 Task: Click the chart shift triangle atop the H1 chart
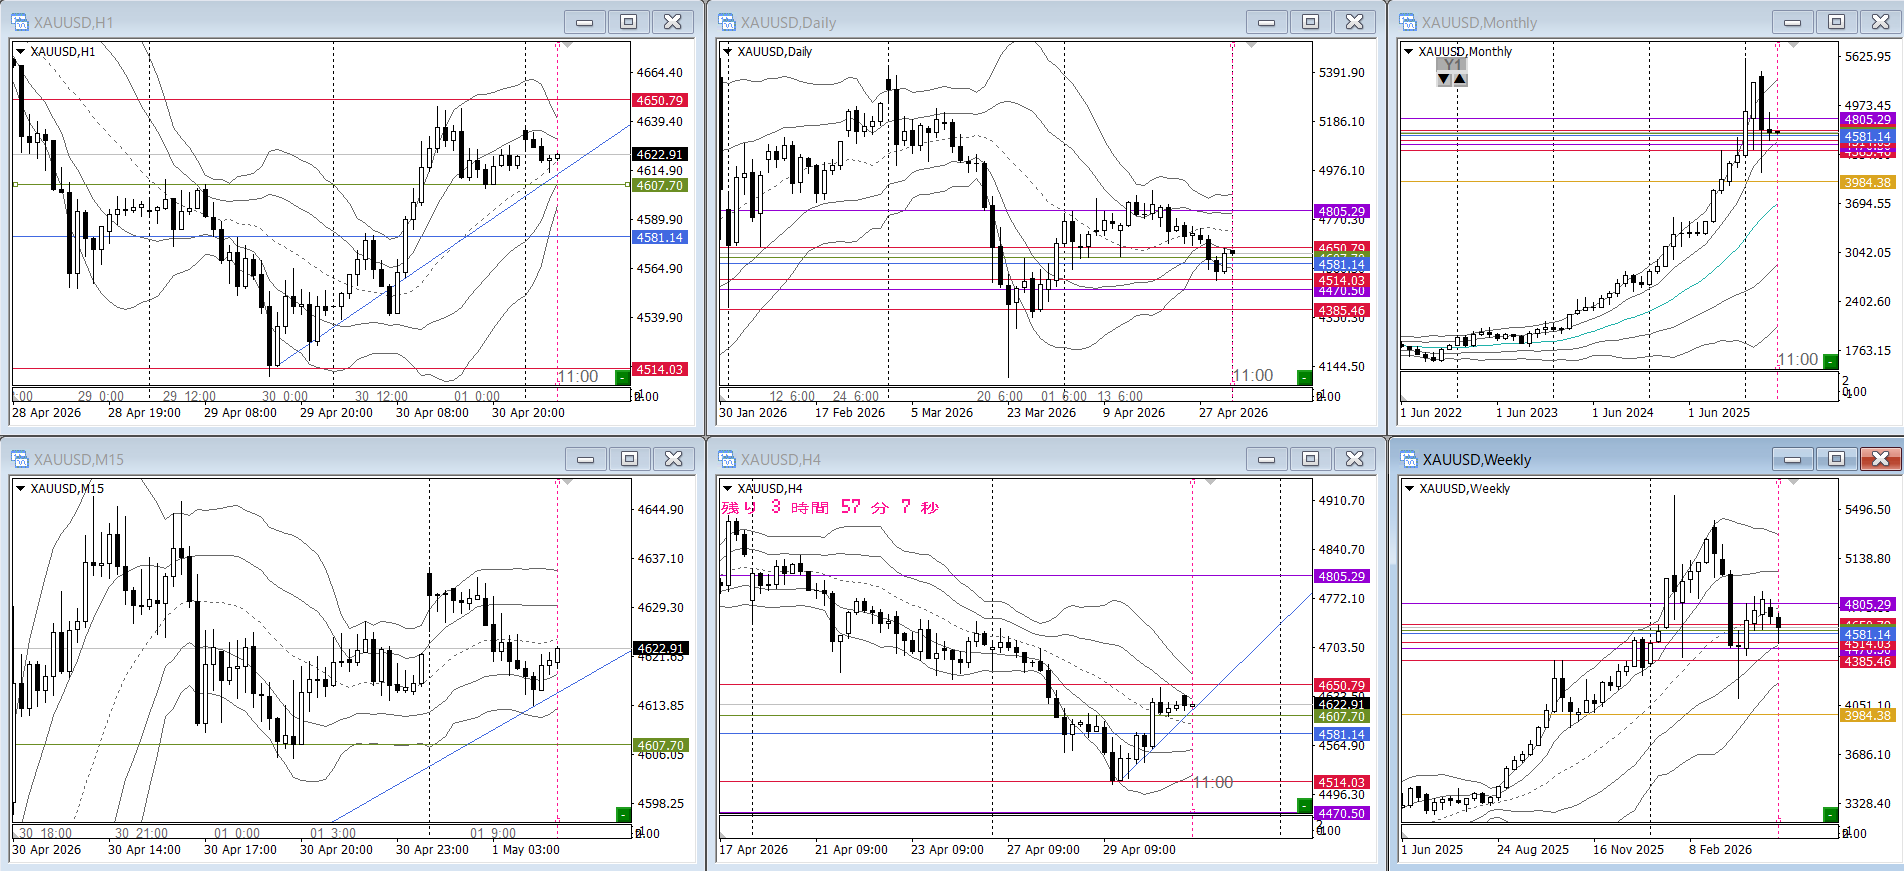coord(568,45)
